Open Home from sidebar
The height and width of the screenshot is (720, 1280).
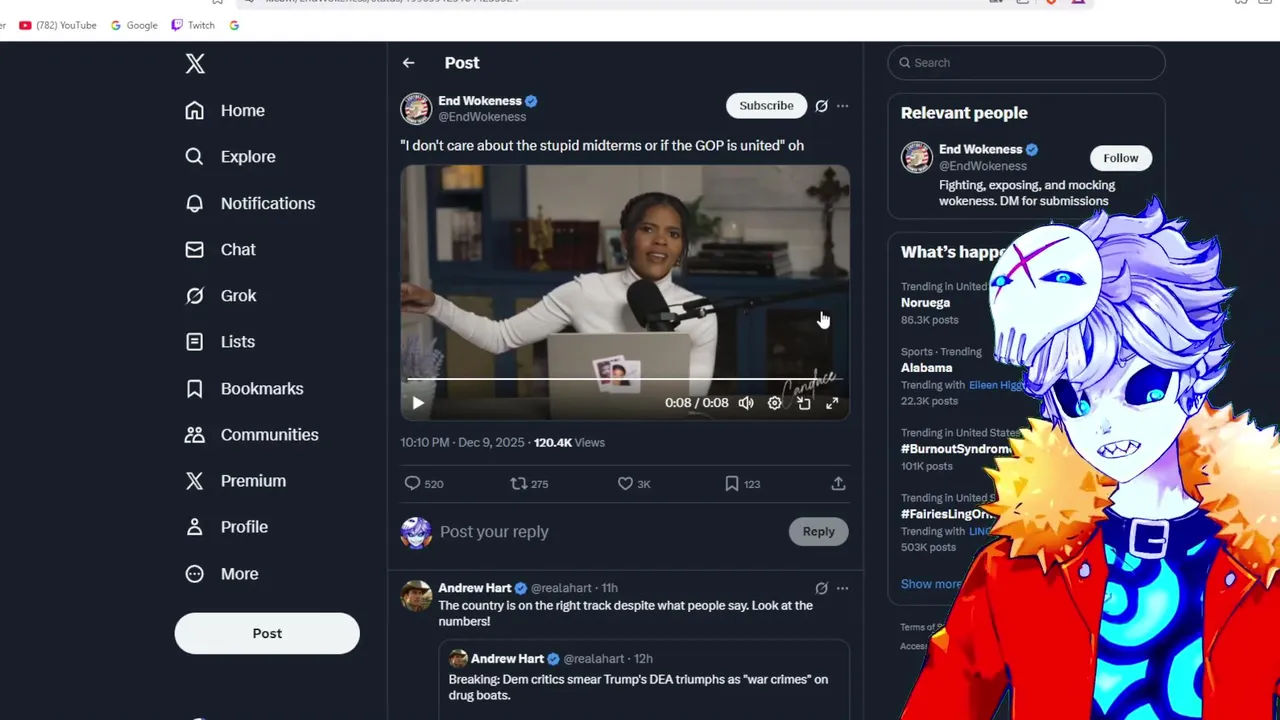225,111
